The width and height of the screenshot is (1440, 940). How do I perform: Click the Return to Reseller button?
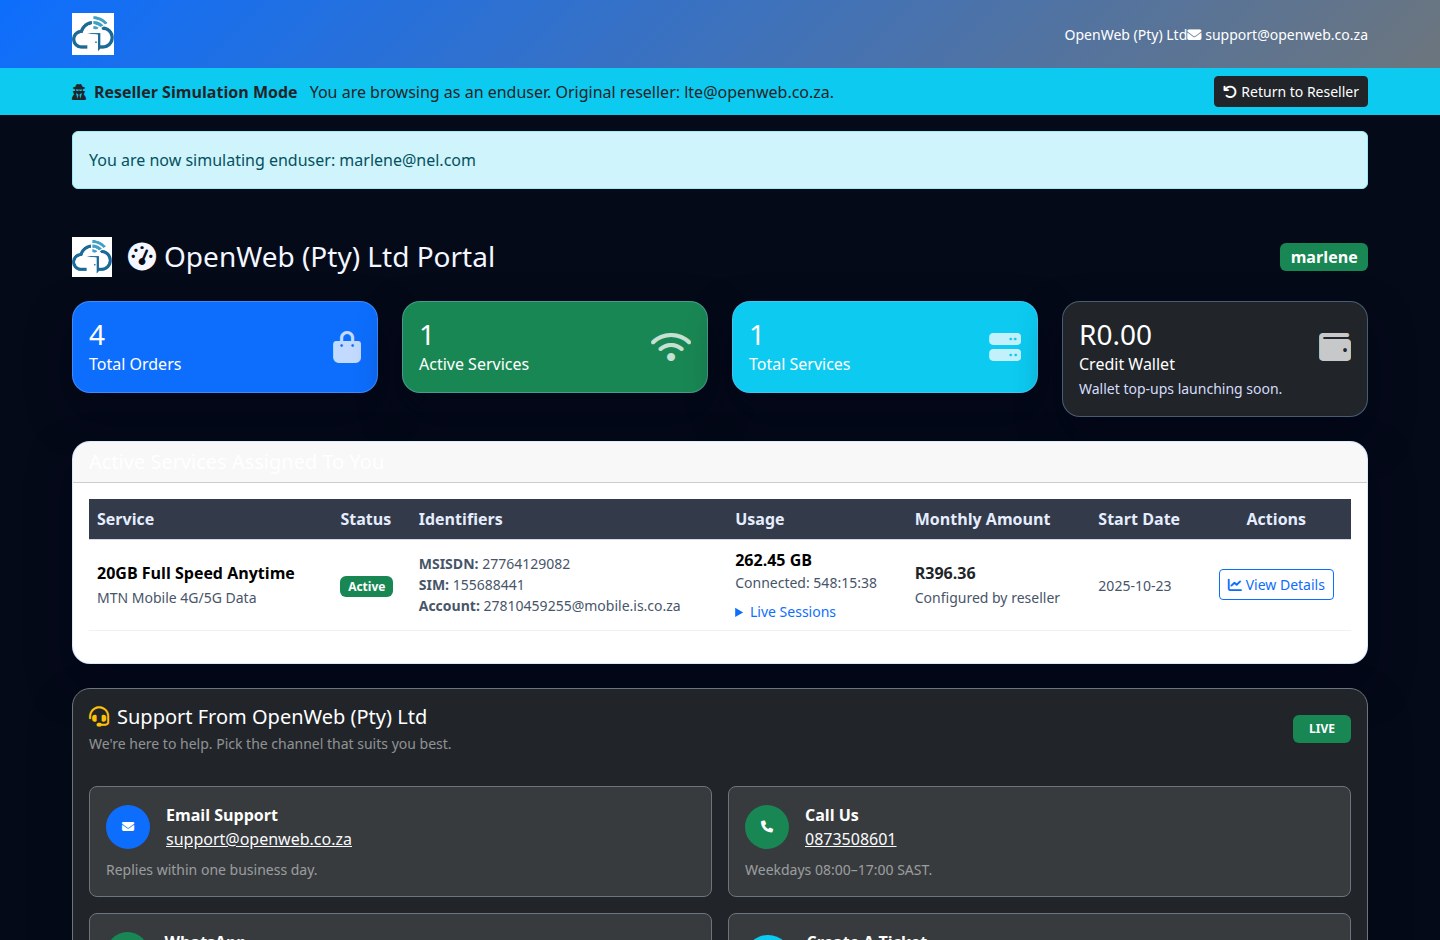(x=1291, y=92)
